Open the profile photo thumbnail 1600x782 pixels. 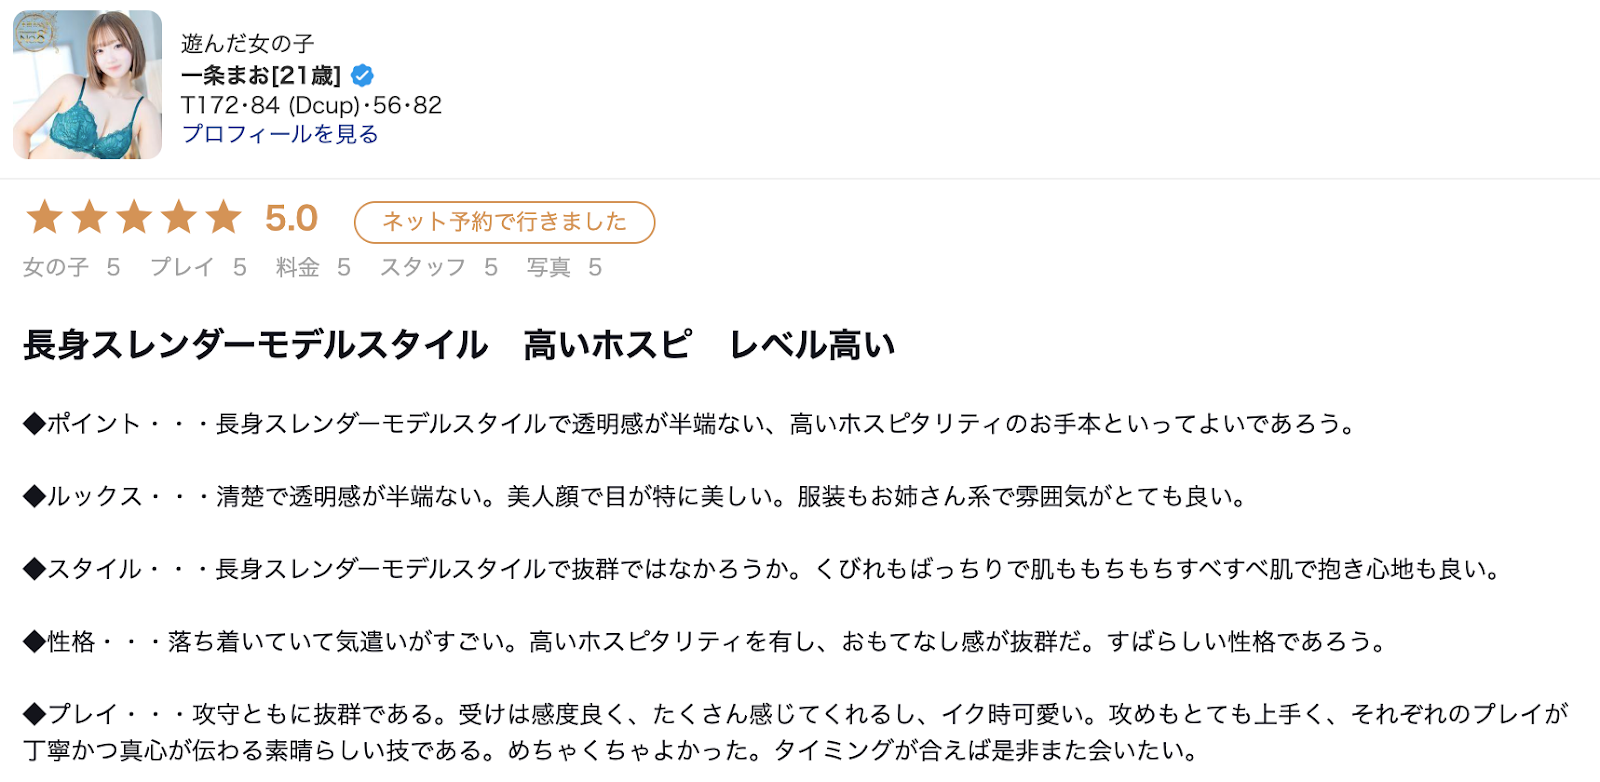87,85
